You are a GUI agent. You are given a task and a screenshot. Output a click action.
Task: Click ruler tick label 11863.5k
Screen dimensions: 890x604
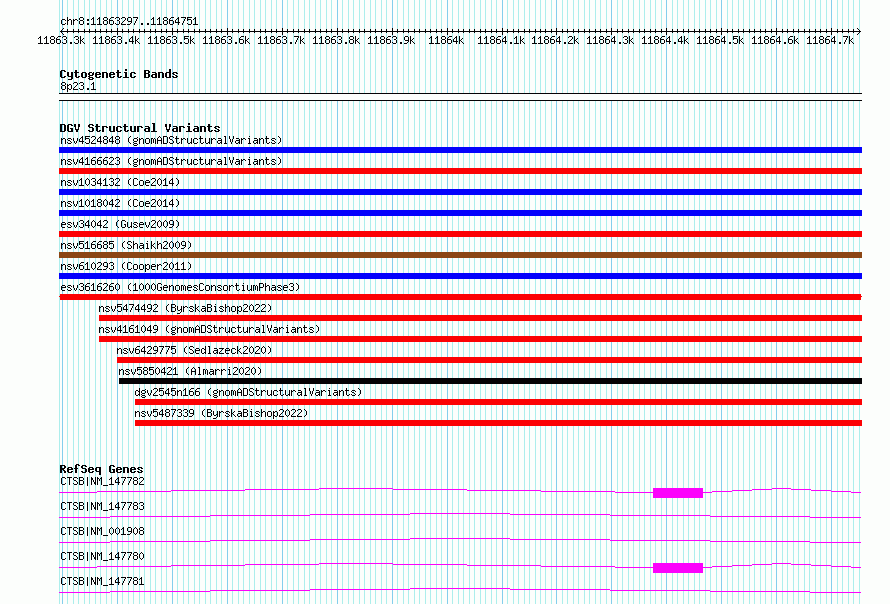[171, 40]
